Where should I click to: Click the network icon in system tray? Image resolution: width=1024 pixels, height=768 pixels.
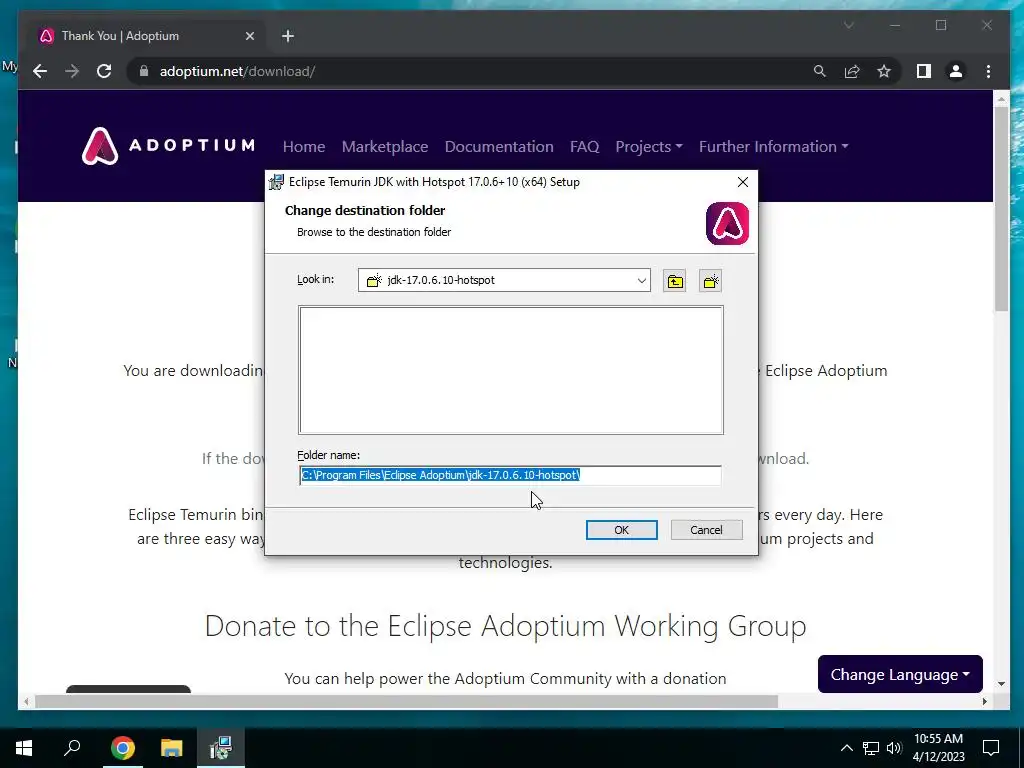[x=871, y=748]
